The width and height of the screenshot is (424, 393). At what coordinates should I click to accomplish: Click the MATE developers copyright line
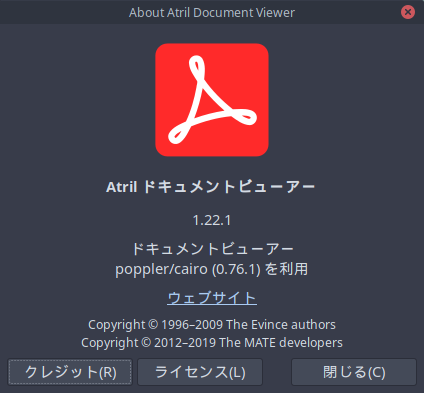click(212, 343)
